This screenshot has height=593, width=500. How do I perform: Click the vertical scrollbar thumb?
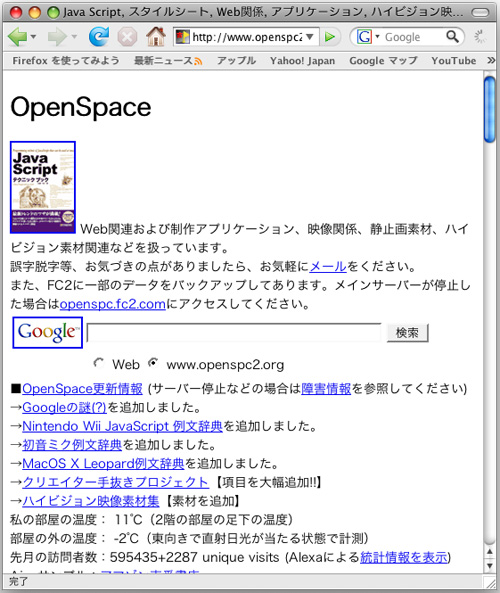490,110
